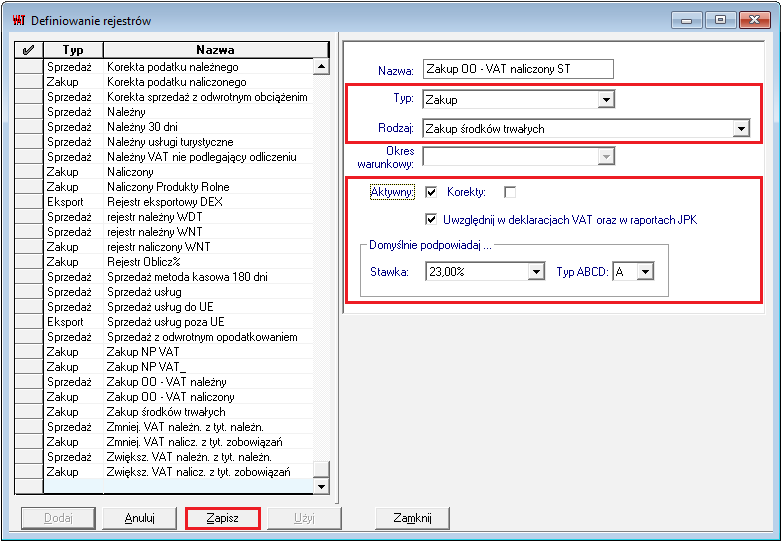
Task: Sort by the Nazwa column header
Action: [x=215, y=49]
